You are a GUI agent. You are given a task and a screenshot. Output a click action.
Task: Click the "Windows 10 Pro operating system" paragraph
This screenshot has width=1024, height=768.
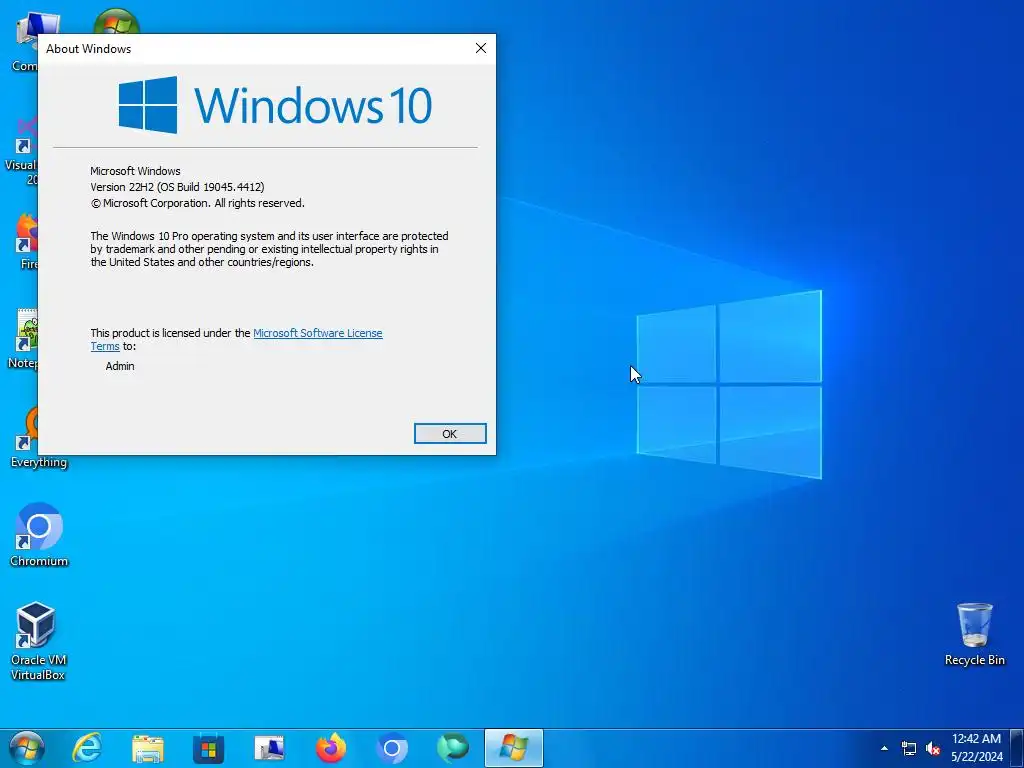tap(269, 249)
